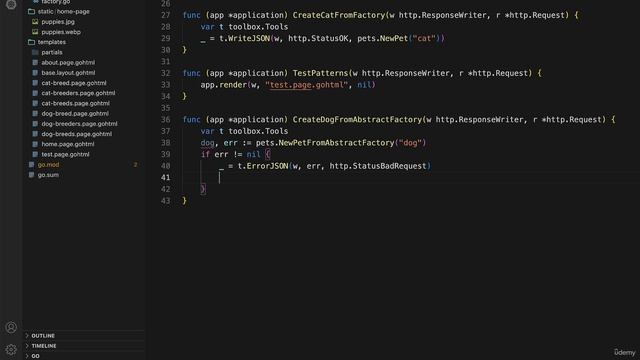Click the "cat" string on line 29
The height and width of the screenshot is (360, 640).
(424, 38)
